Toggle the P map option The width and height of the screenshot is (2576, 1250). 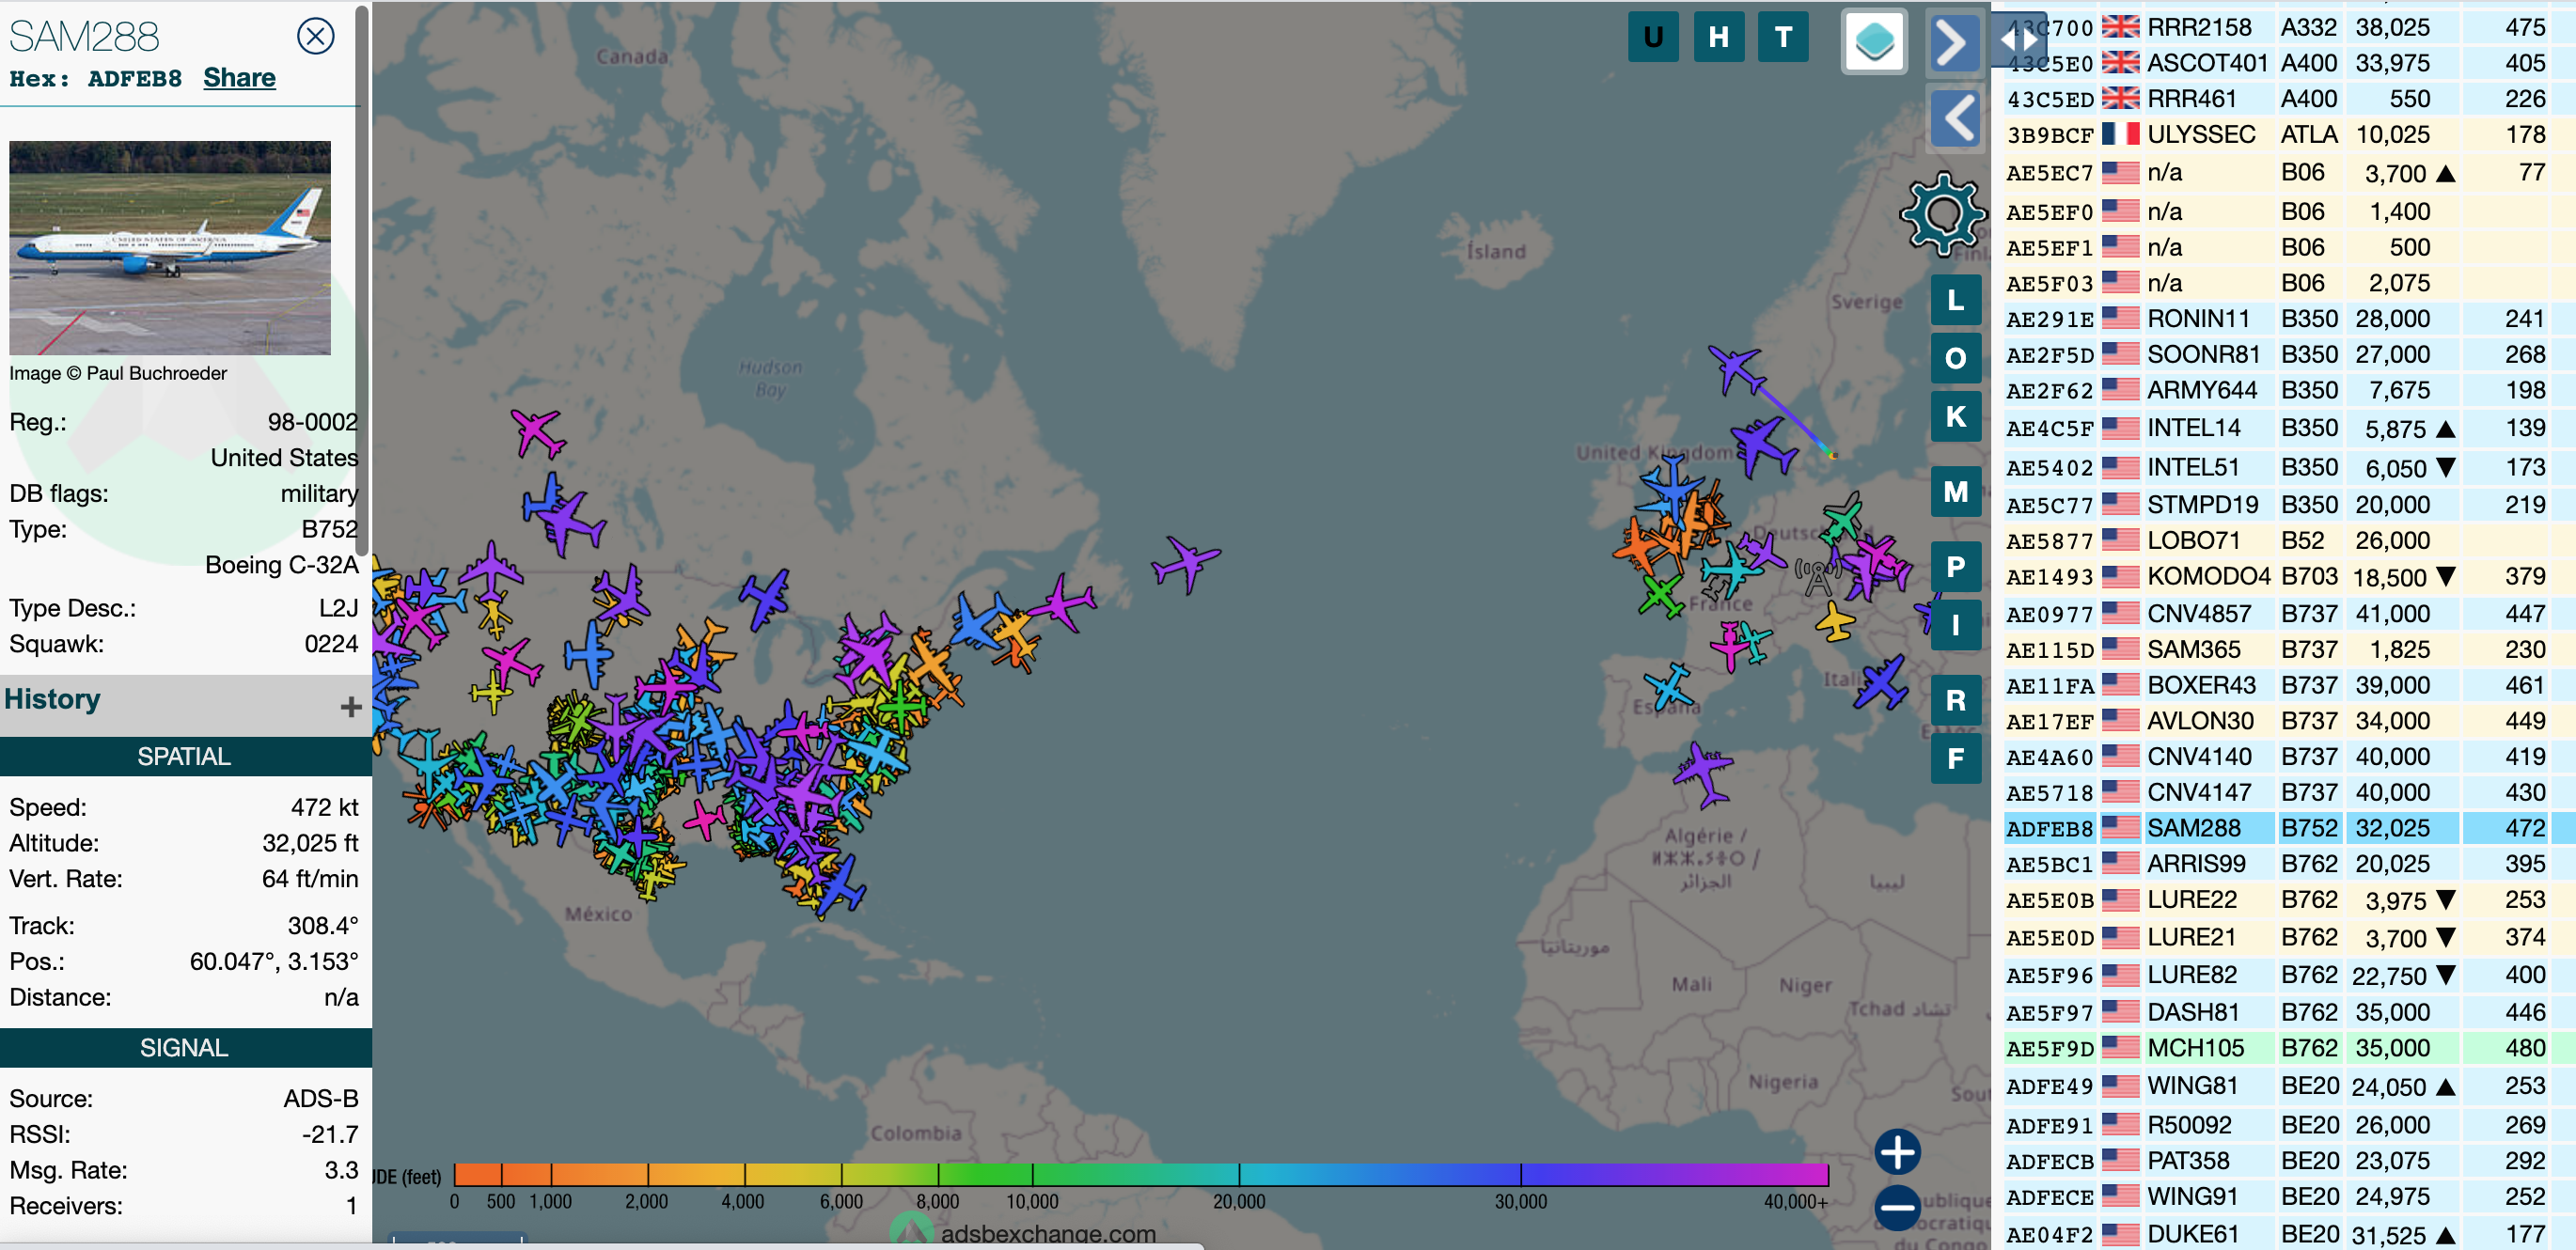tap(1955, 567)
